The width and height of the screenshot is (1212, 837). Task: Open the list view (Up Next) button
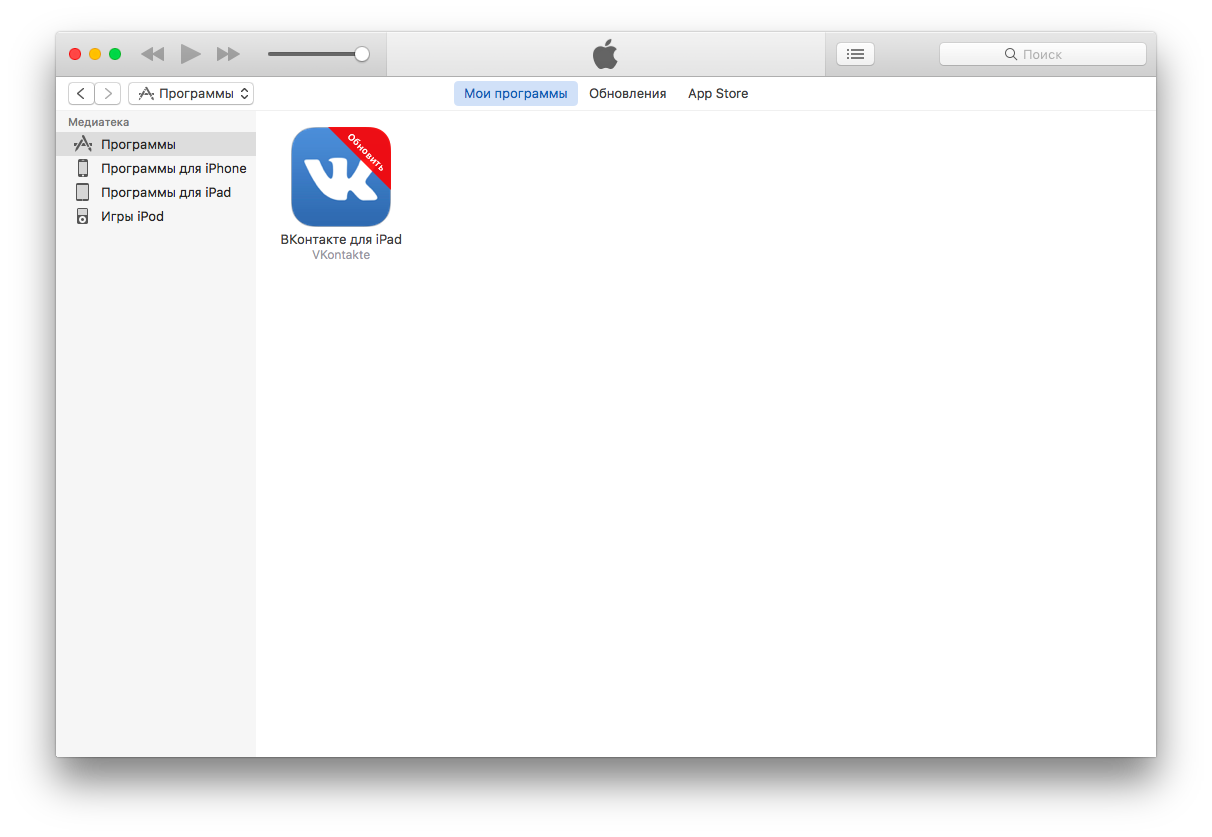855,54
